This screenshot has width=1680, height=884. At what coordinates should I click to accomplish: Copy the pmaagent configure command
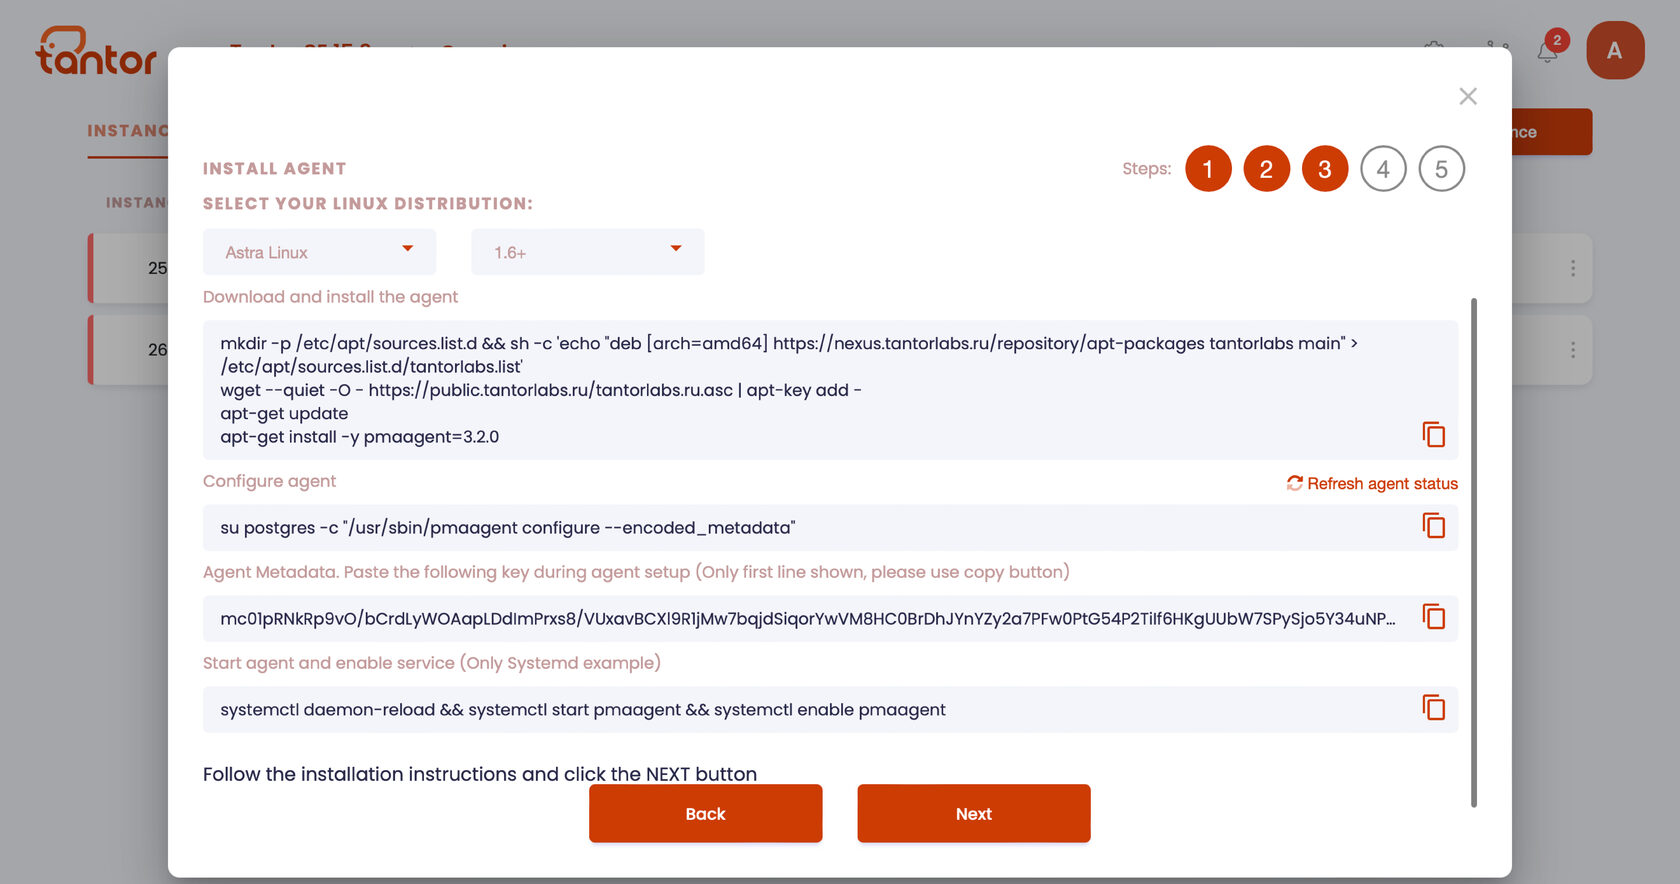tap(1434, 526)
